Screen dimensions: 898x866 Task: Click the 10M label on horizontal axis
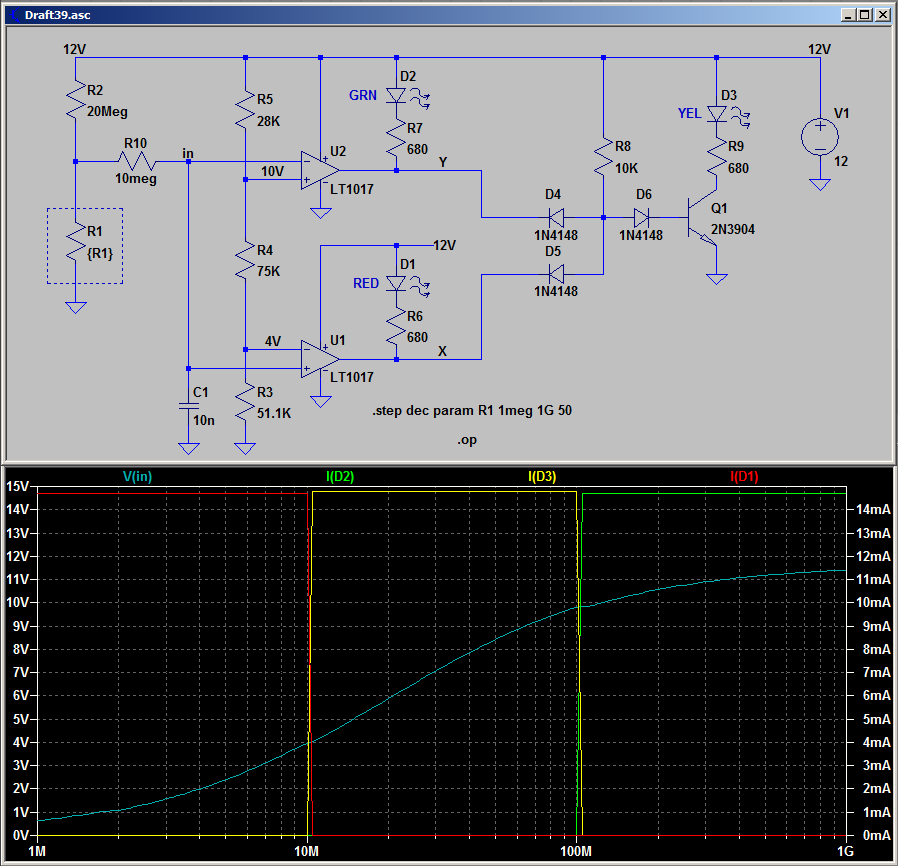(306, 852)
